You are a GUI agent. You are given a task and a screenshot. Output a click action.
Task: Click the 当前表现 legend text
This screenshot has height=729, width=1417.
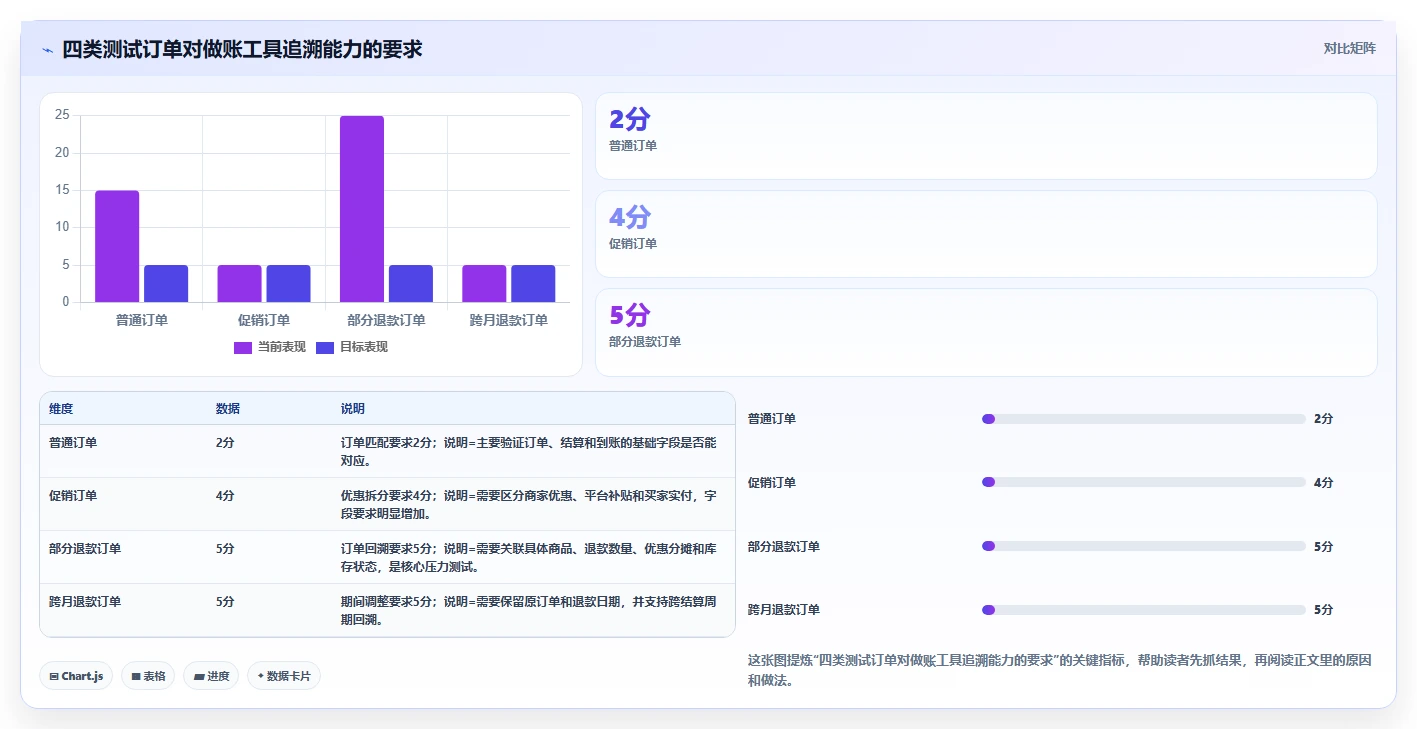(x=282, y=347)
